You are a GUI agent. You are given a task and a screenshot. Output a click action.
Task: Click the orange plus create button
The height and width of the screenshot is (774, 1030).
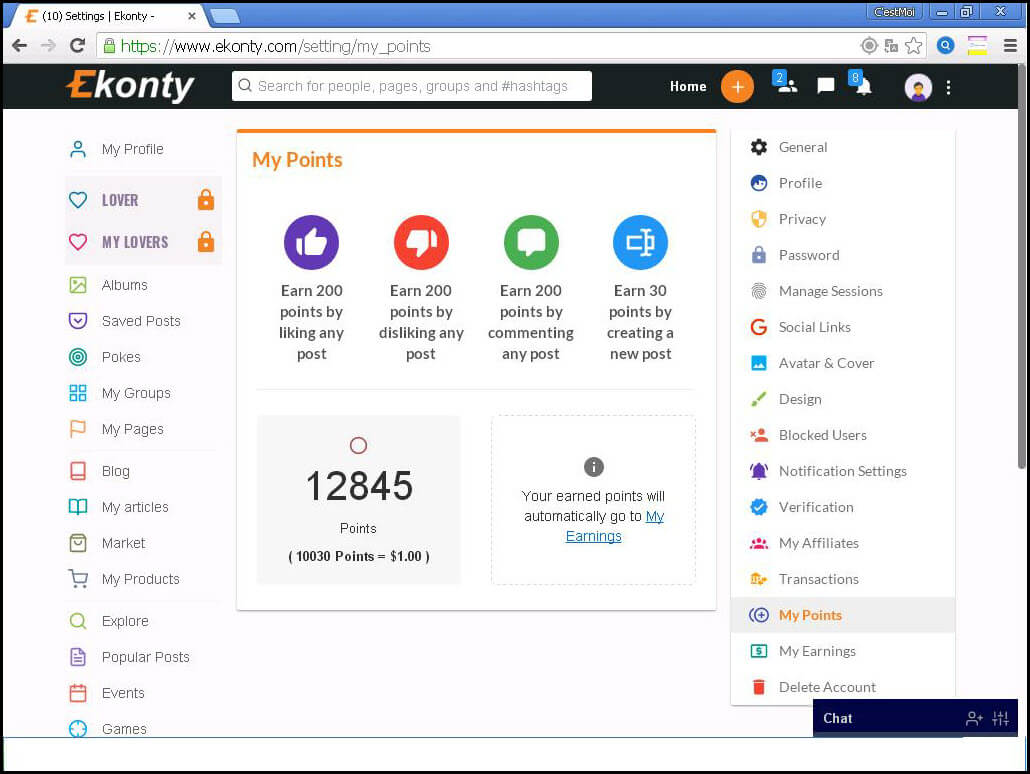click(x=737, y=87)
